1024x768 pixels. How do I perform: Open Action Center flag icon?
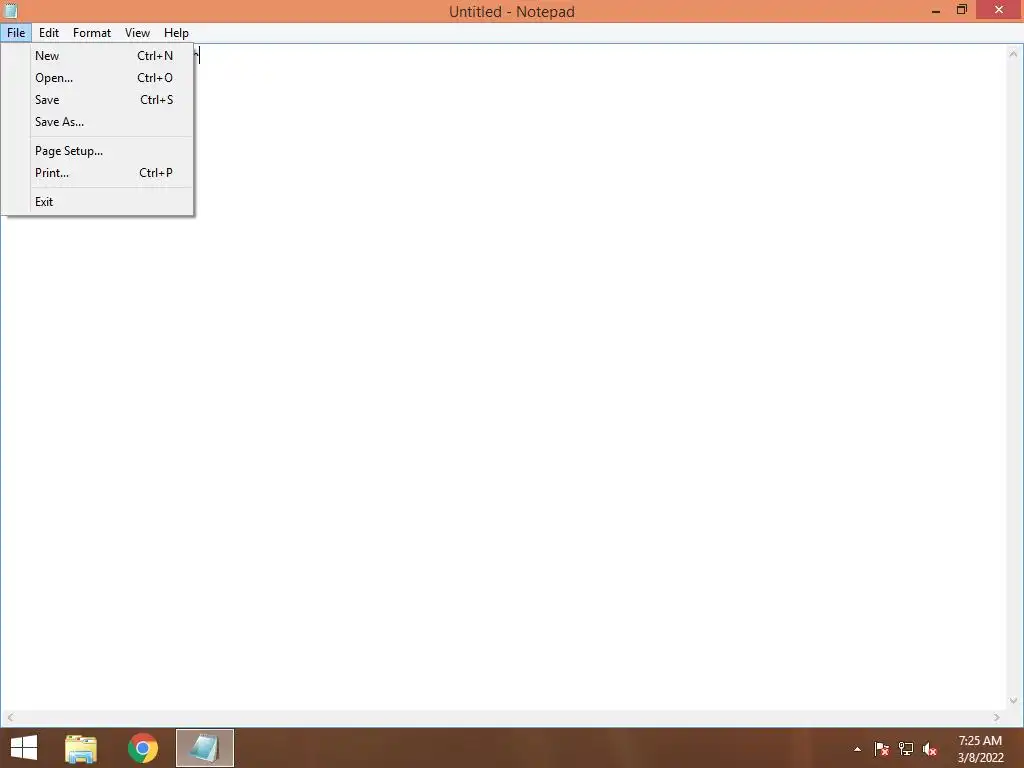coord(881,749)
